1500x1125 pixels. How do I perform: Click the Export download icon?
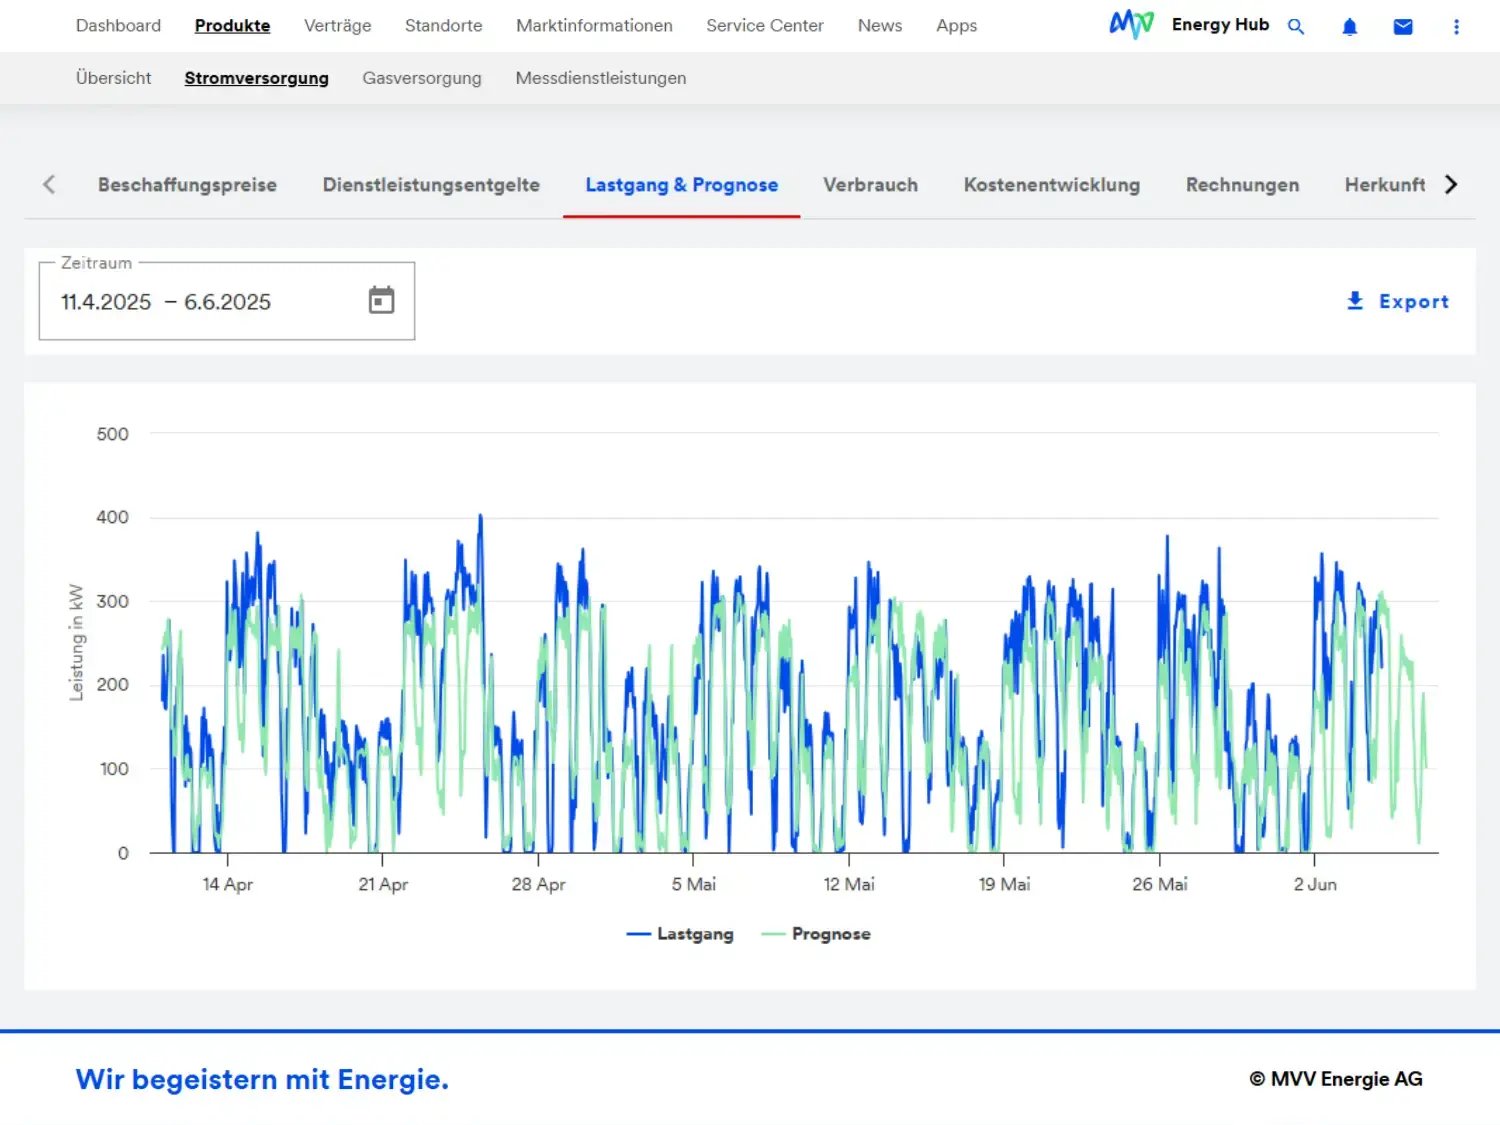[1355, 301]
